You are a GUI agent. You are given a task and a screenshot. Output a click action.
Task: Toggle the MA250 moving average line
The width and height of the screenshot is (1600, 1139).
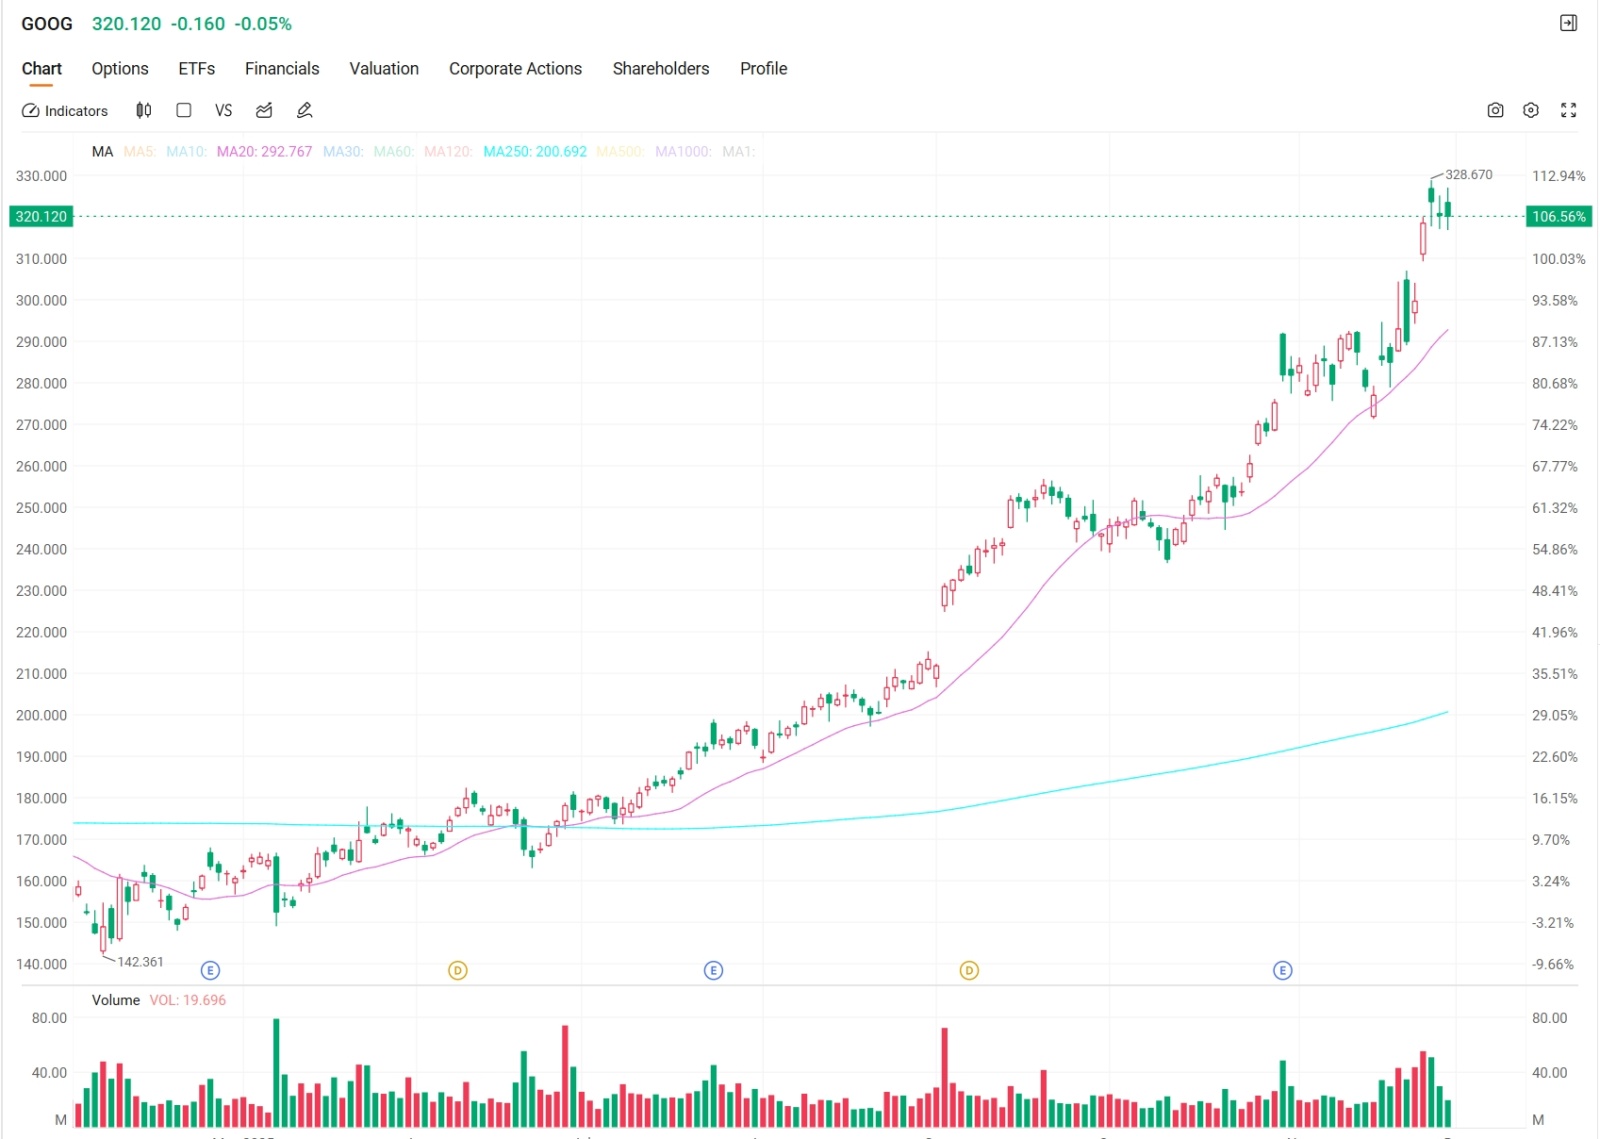534,152
